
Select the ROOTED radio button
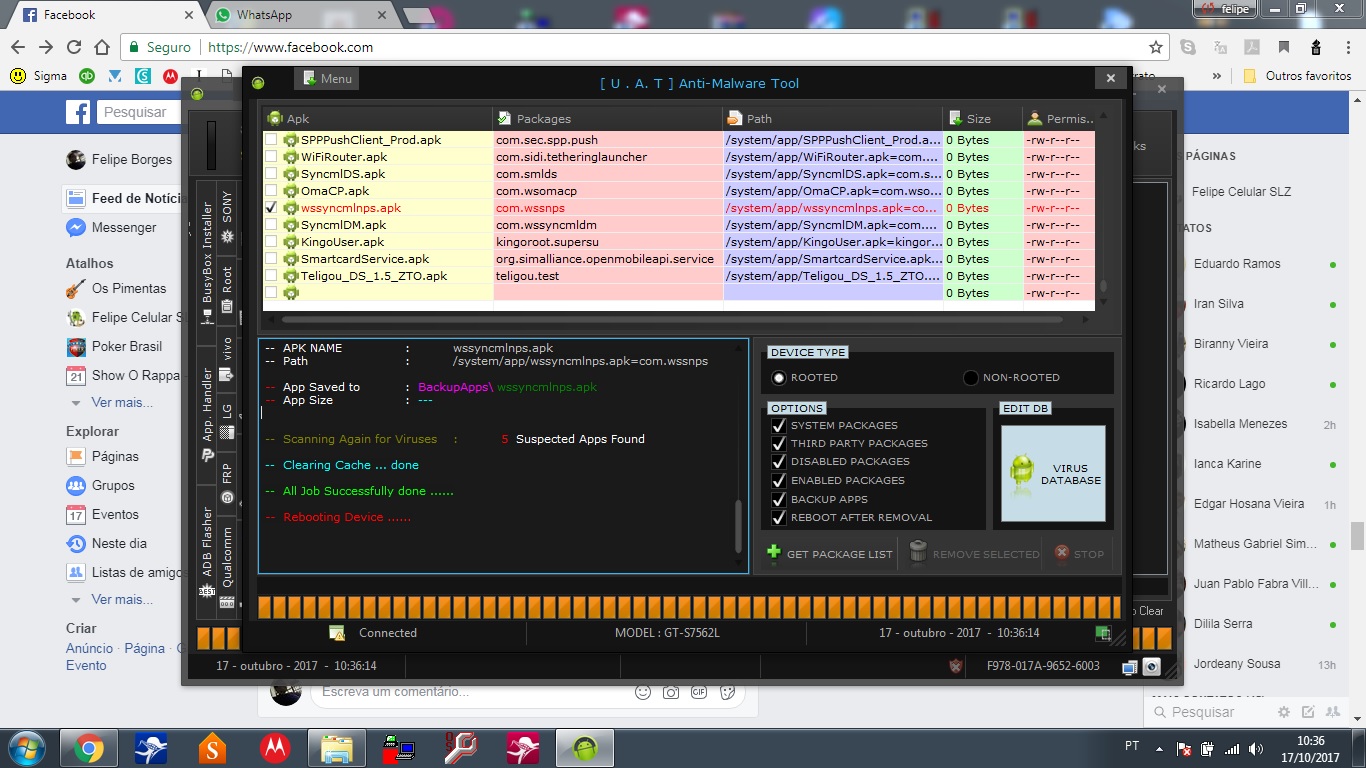tap(779, 378)
